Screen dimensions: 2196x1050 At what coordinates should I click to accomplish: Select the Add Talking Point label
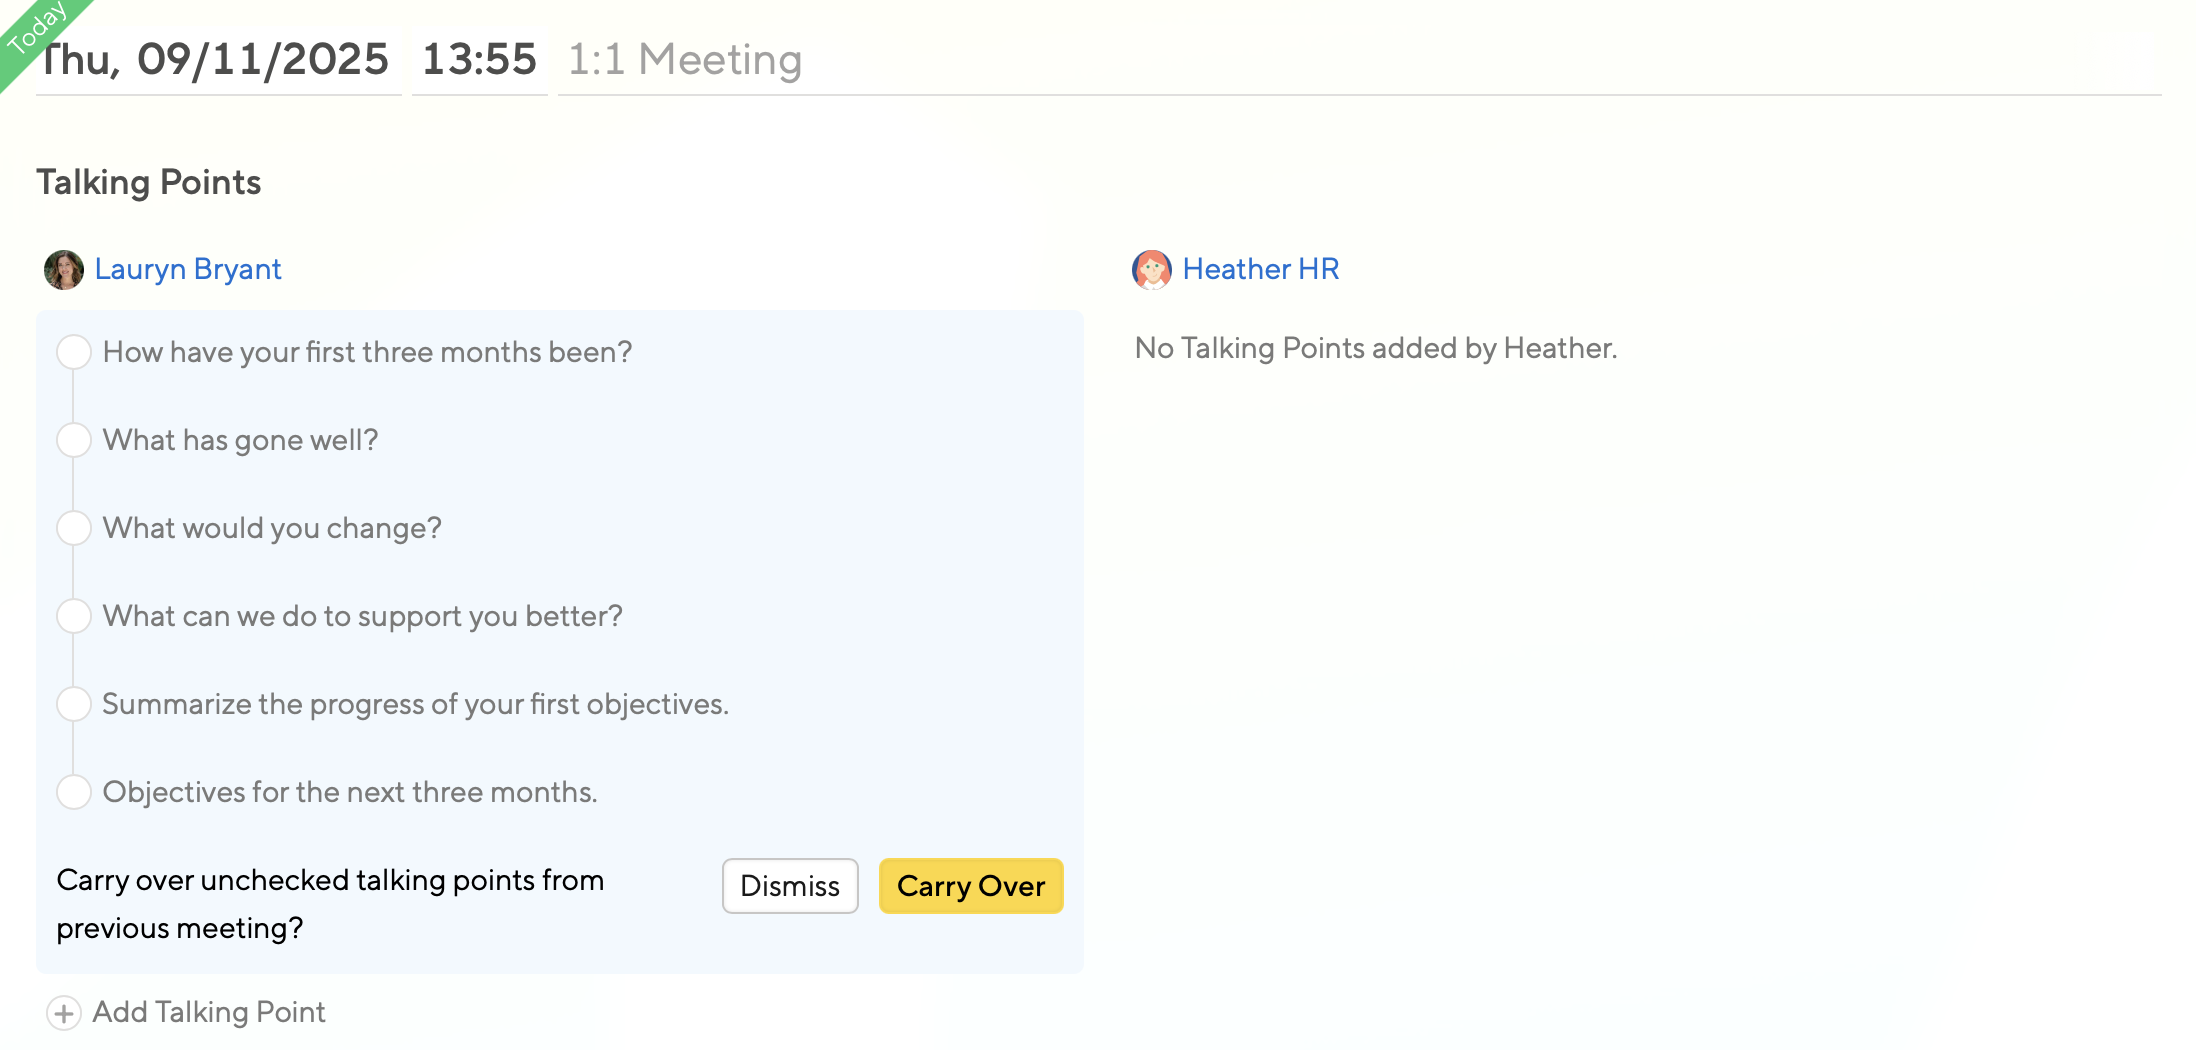(x=209, y=1012)
